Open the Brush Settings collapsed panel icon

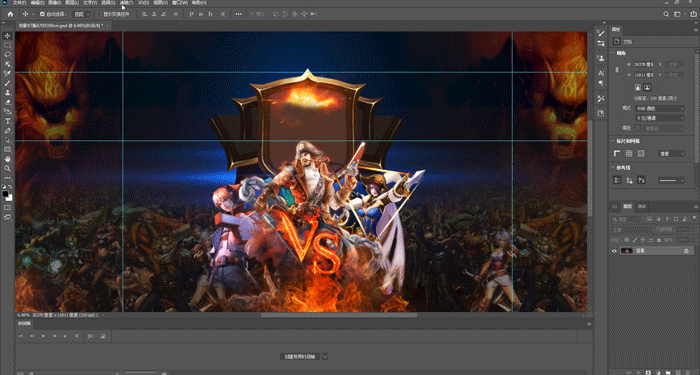tap(601, 33)
